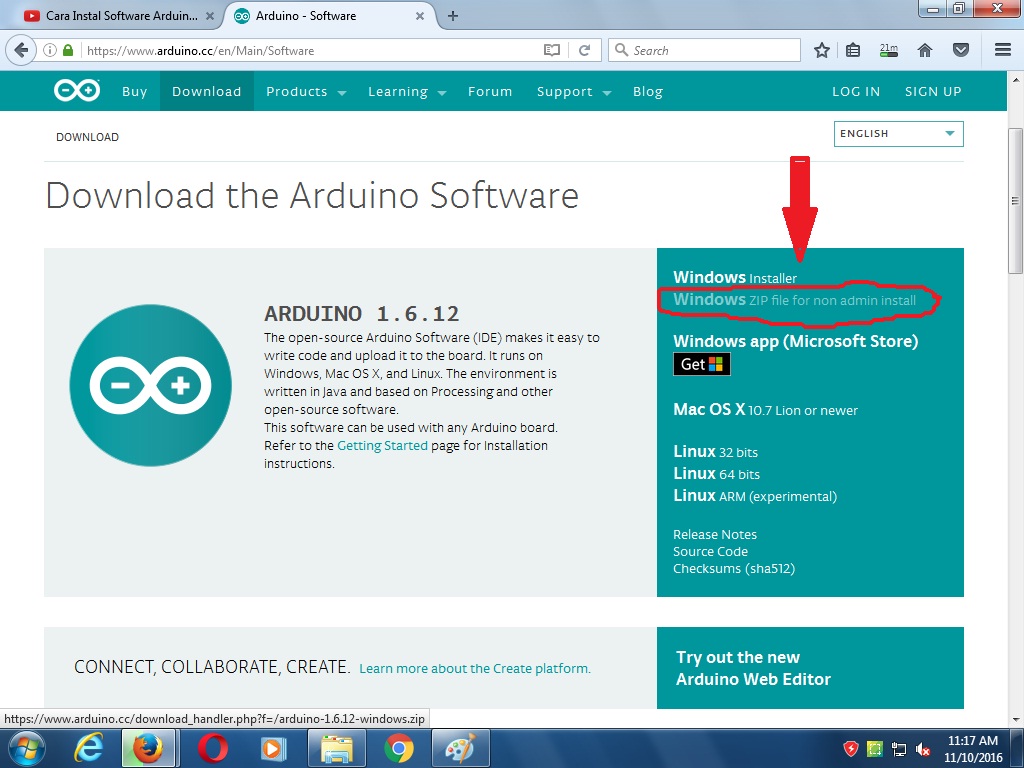The height and width of the screenshot is (768, 1024).
Task: Open the Buy menu item
Action: 135,91
